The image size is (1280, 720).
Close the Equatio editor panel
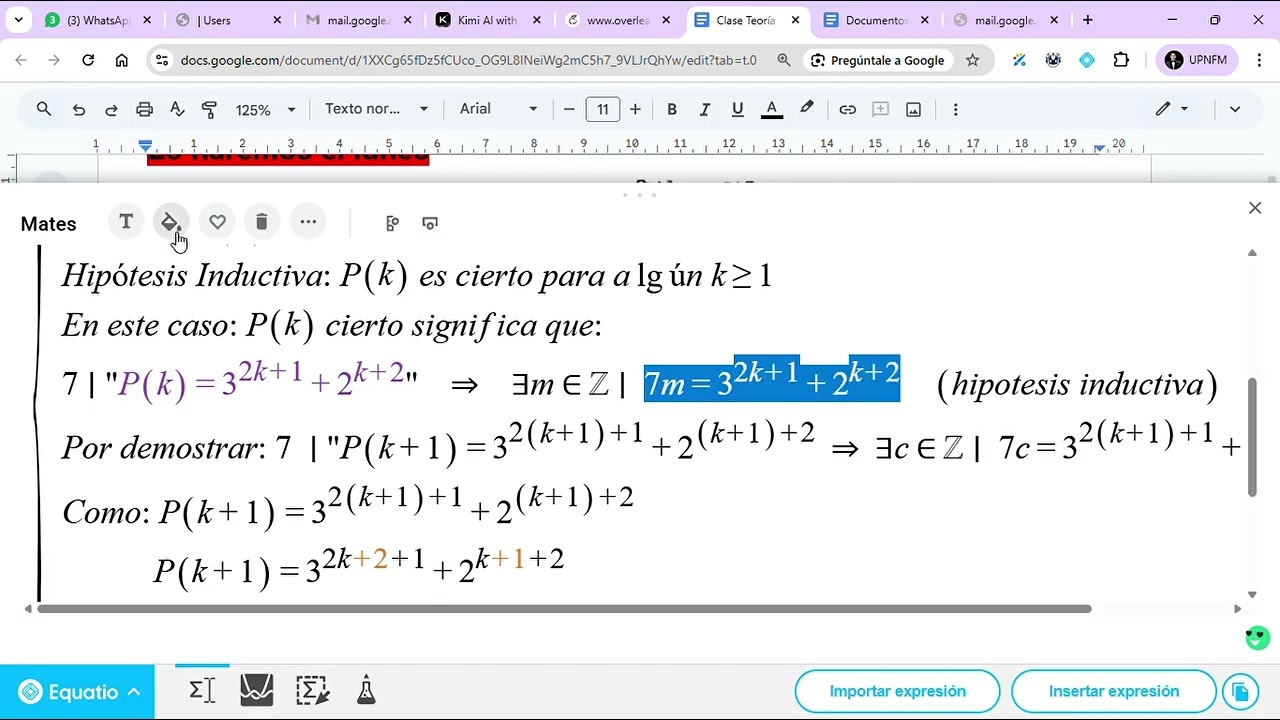pyautogui.click(x=1255, y=208)
